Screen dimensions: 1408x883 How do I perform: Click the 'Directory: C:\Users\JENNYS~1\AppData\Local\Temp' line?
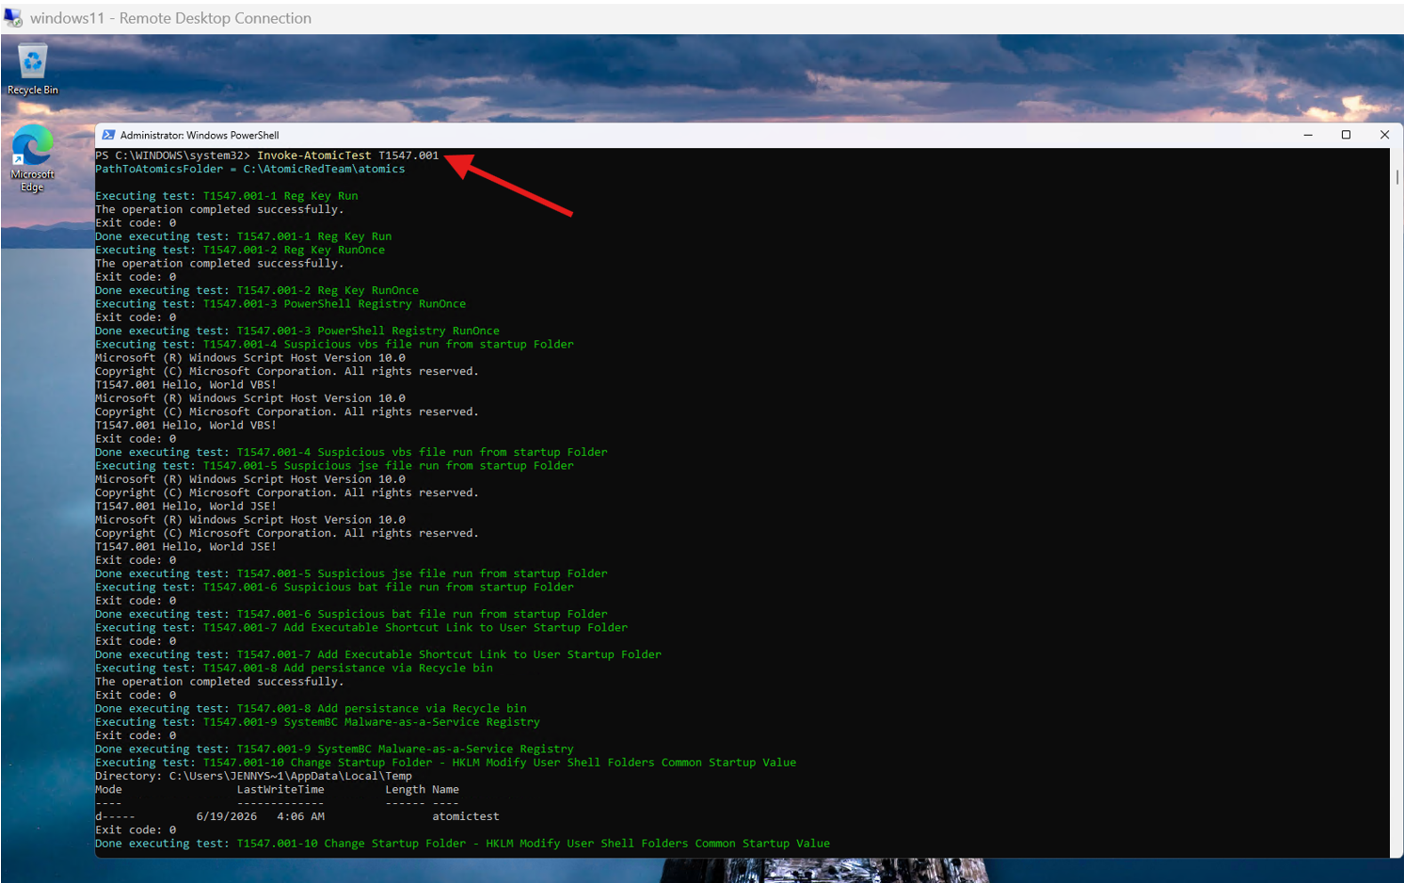[253, 776]
